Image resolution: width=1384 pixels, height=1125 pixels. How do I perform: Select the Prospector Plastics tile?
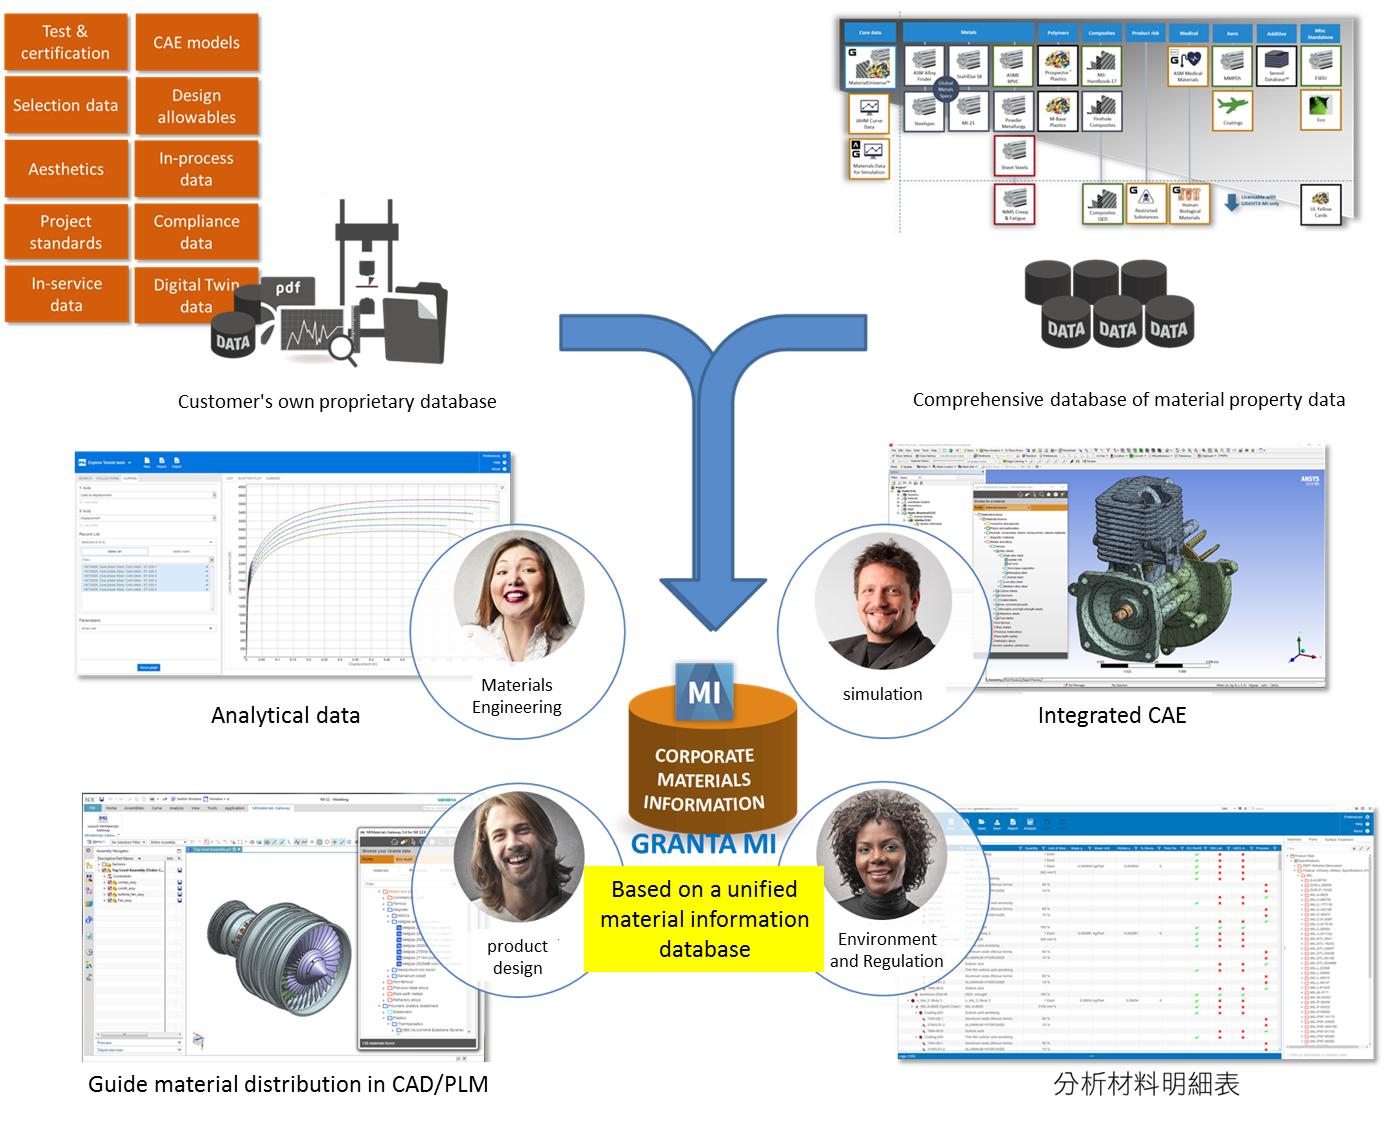[x=1057, y=65]
